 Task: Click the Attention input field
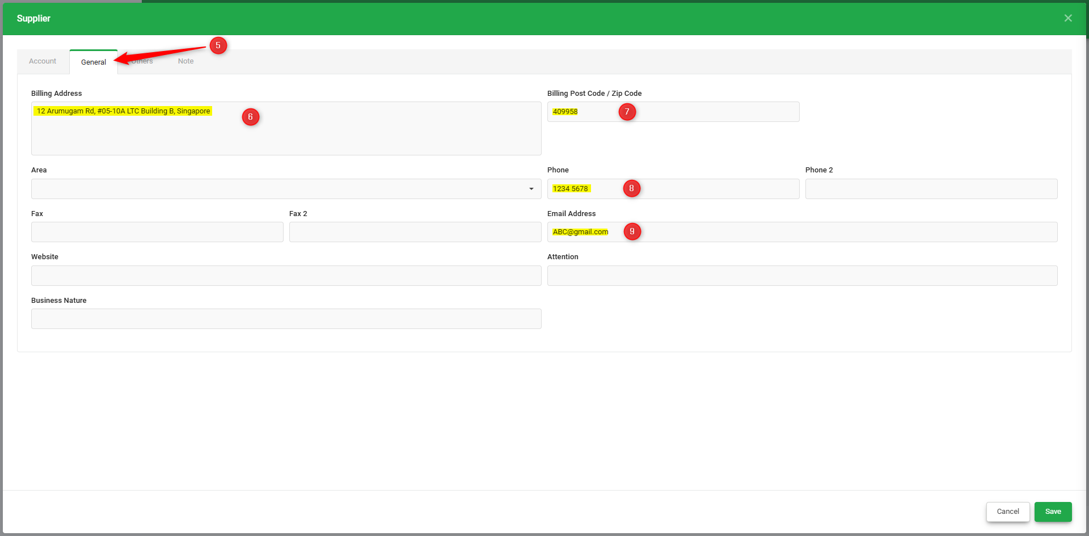(802, 276)
